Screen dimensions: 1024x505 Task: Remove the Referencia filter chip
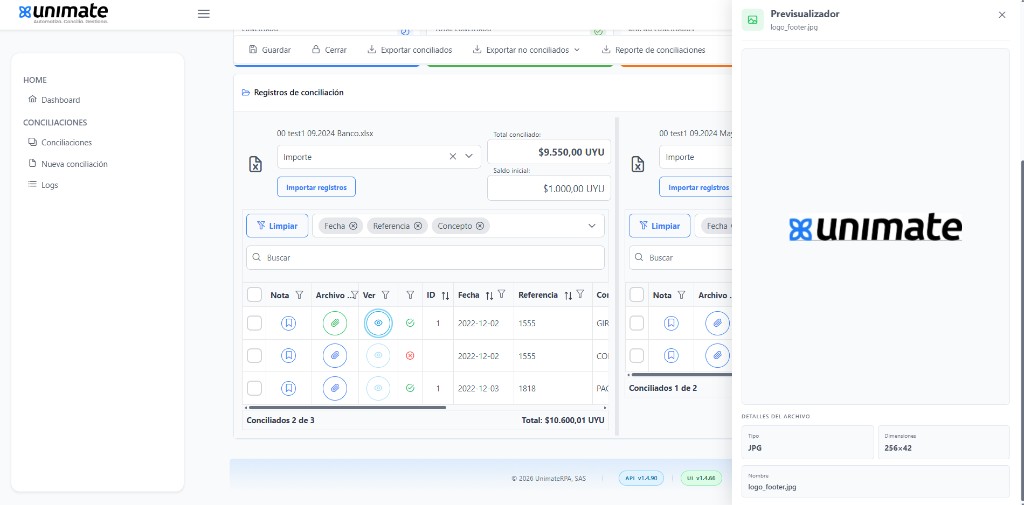(x=418, y=226)
